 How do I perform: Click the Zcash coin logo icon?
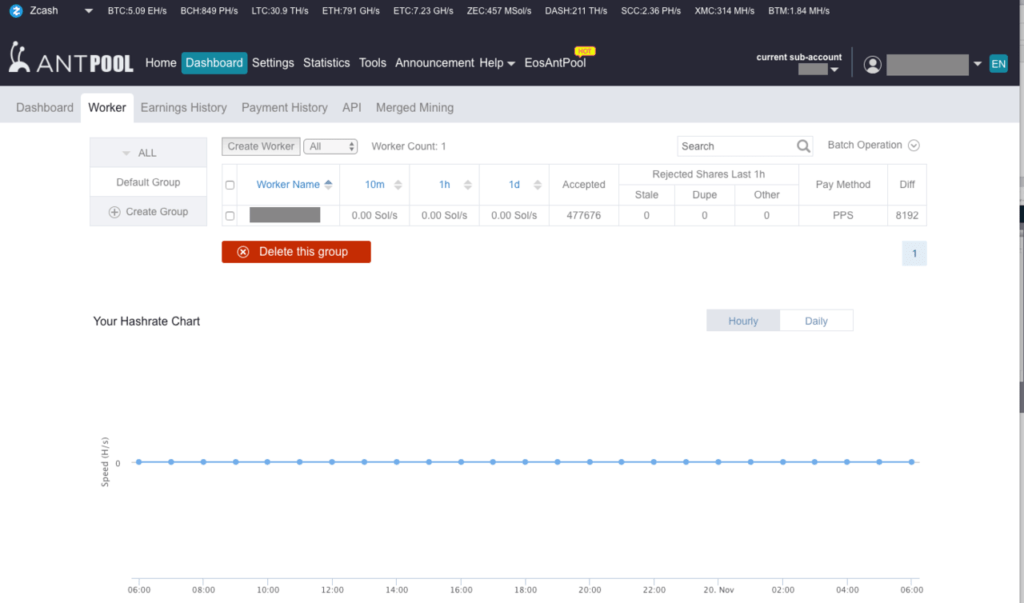click(15, 11)
